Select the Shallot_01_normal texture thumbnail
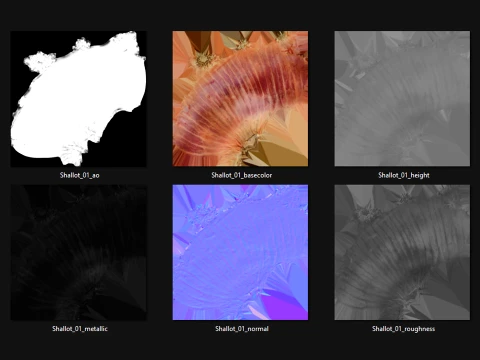The image size is (480, 360). click(240, 253)
